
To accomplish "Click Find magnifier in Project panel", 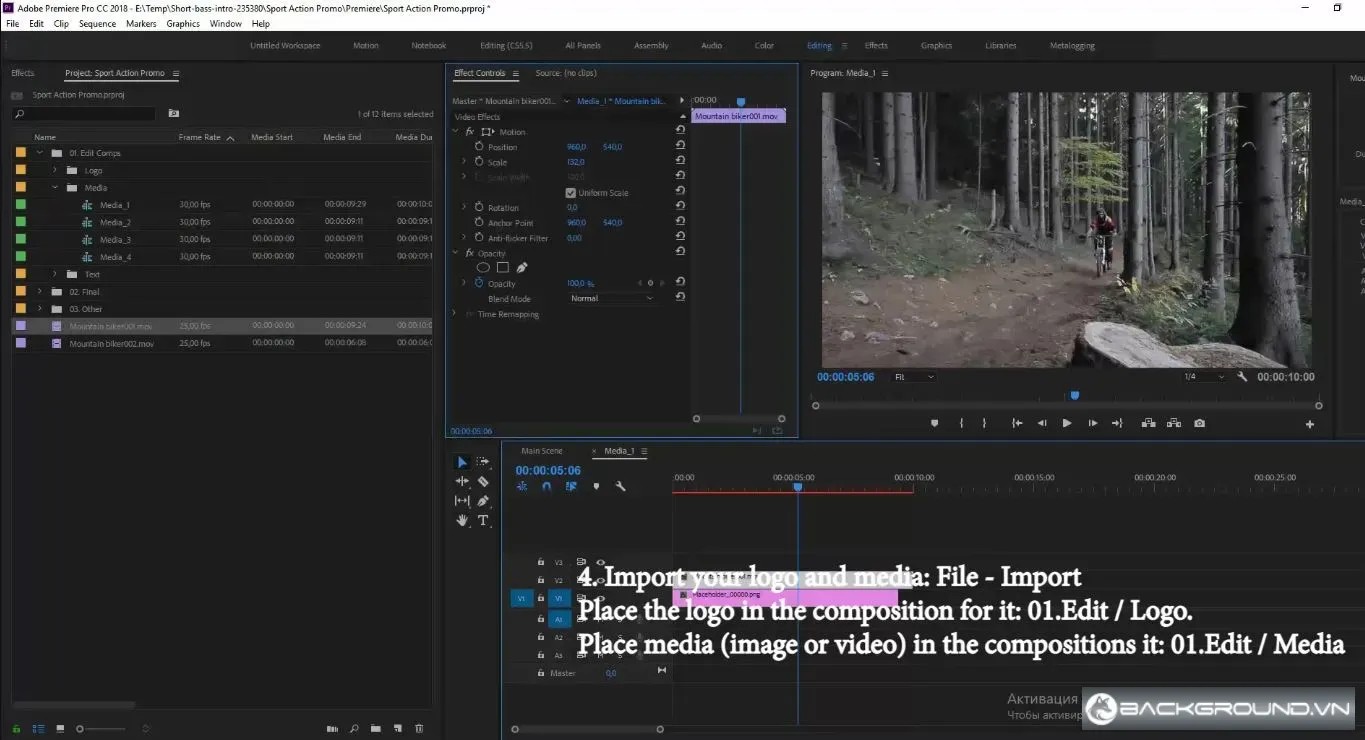I will (x=354, y=728).
